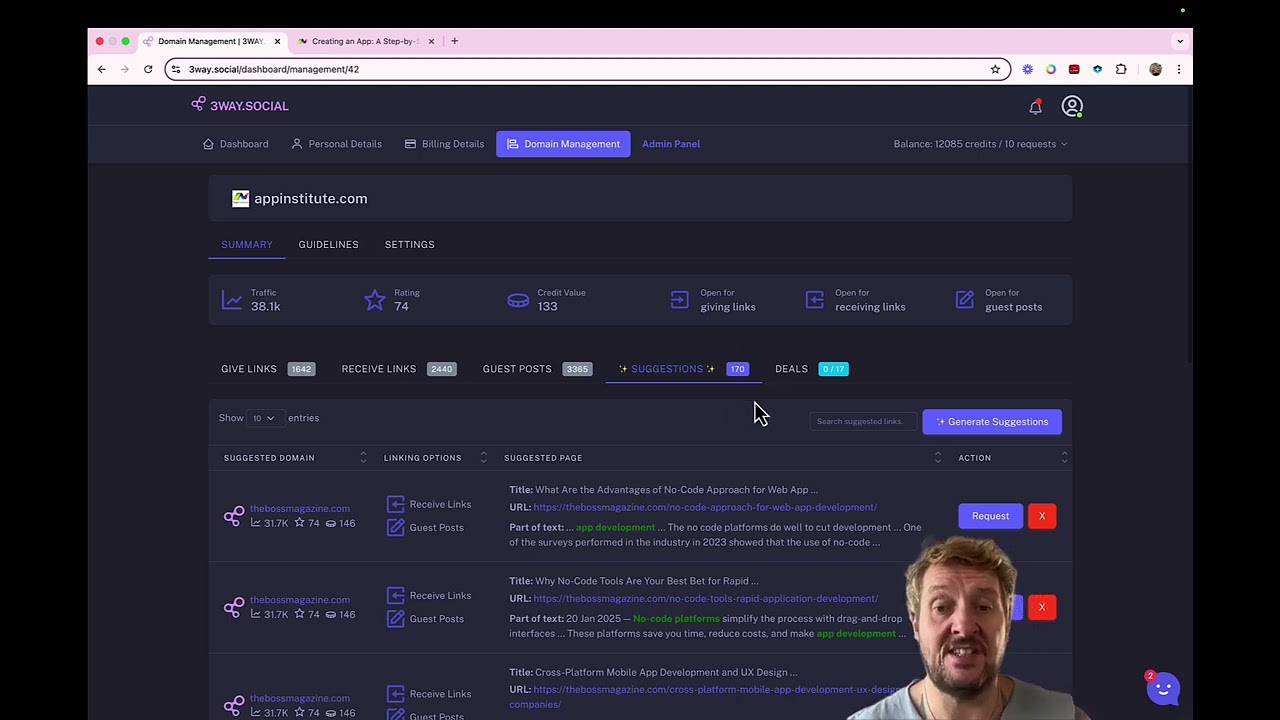Open first thebossmagazine.com domain link
1280x720 pixels.
tap(300, 508)
